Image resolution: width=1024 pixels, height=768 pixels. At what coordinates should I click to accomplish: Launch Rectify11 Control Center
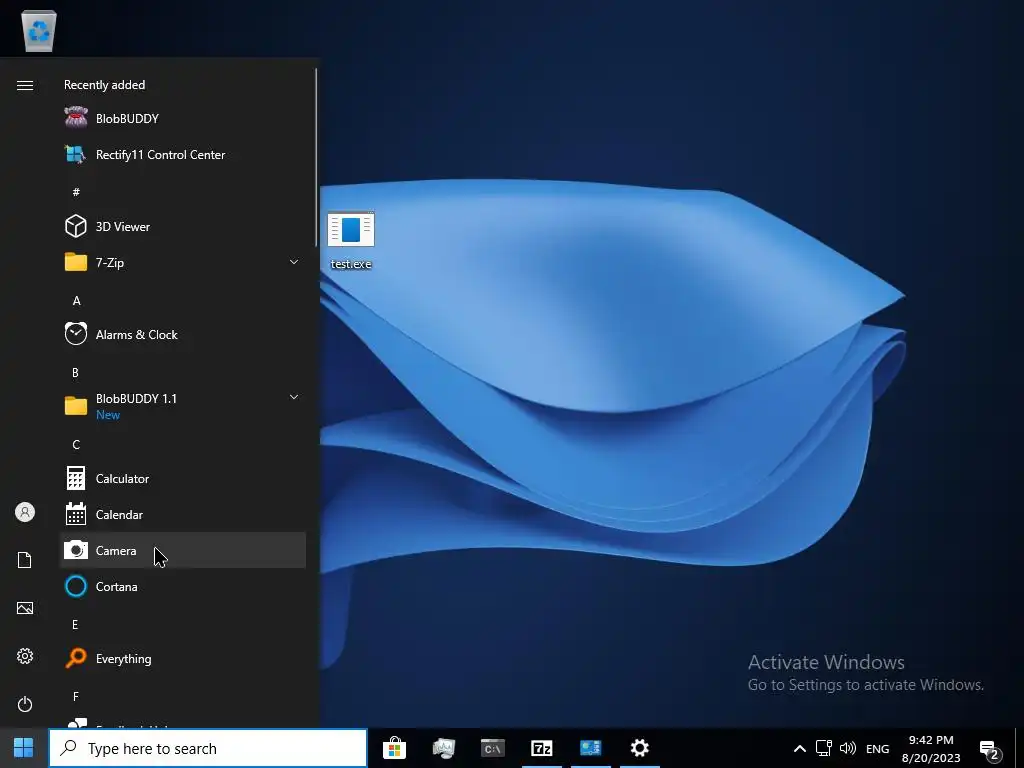click(183, 155)
